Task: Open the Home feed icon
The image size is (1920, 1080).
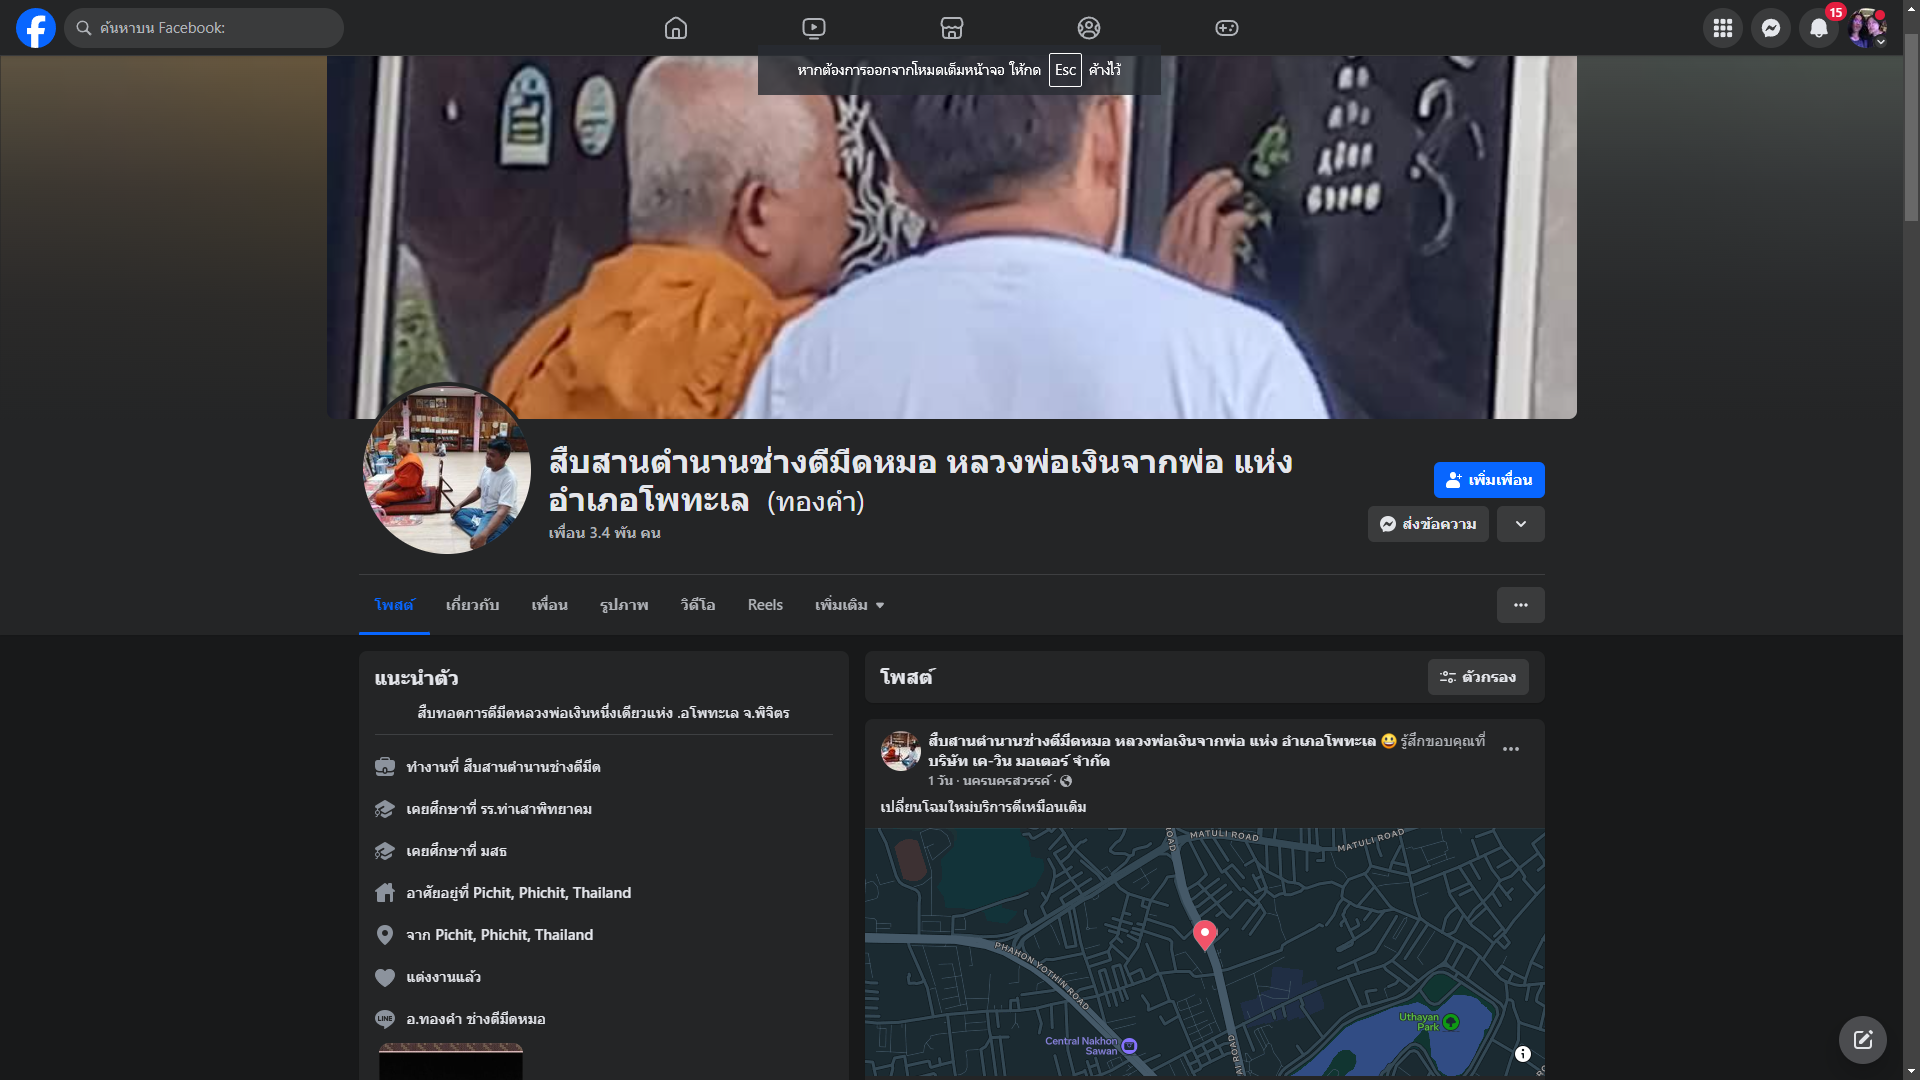Action: tap(676, 28)
